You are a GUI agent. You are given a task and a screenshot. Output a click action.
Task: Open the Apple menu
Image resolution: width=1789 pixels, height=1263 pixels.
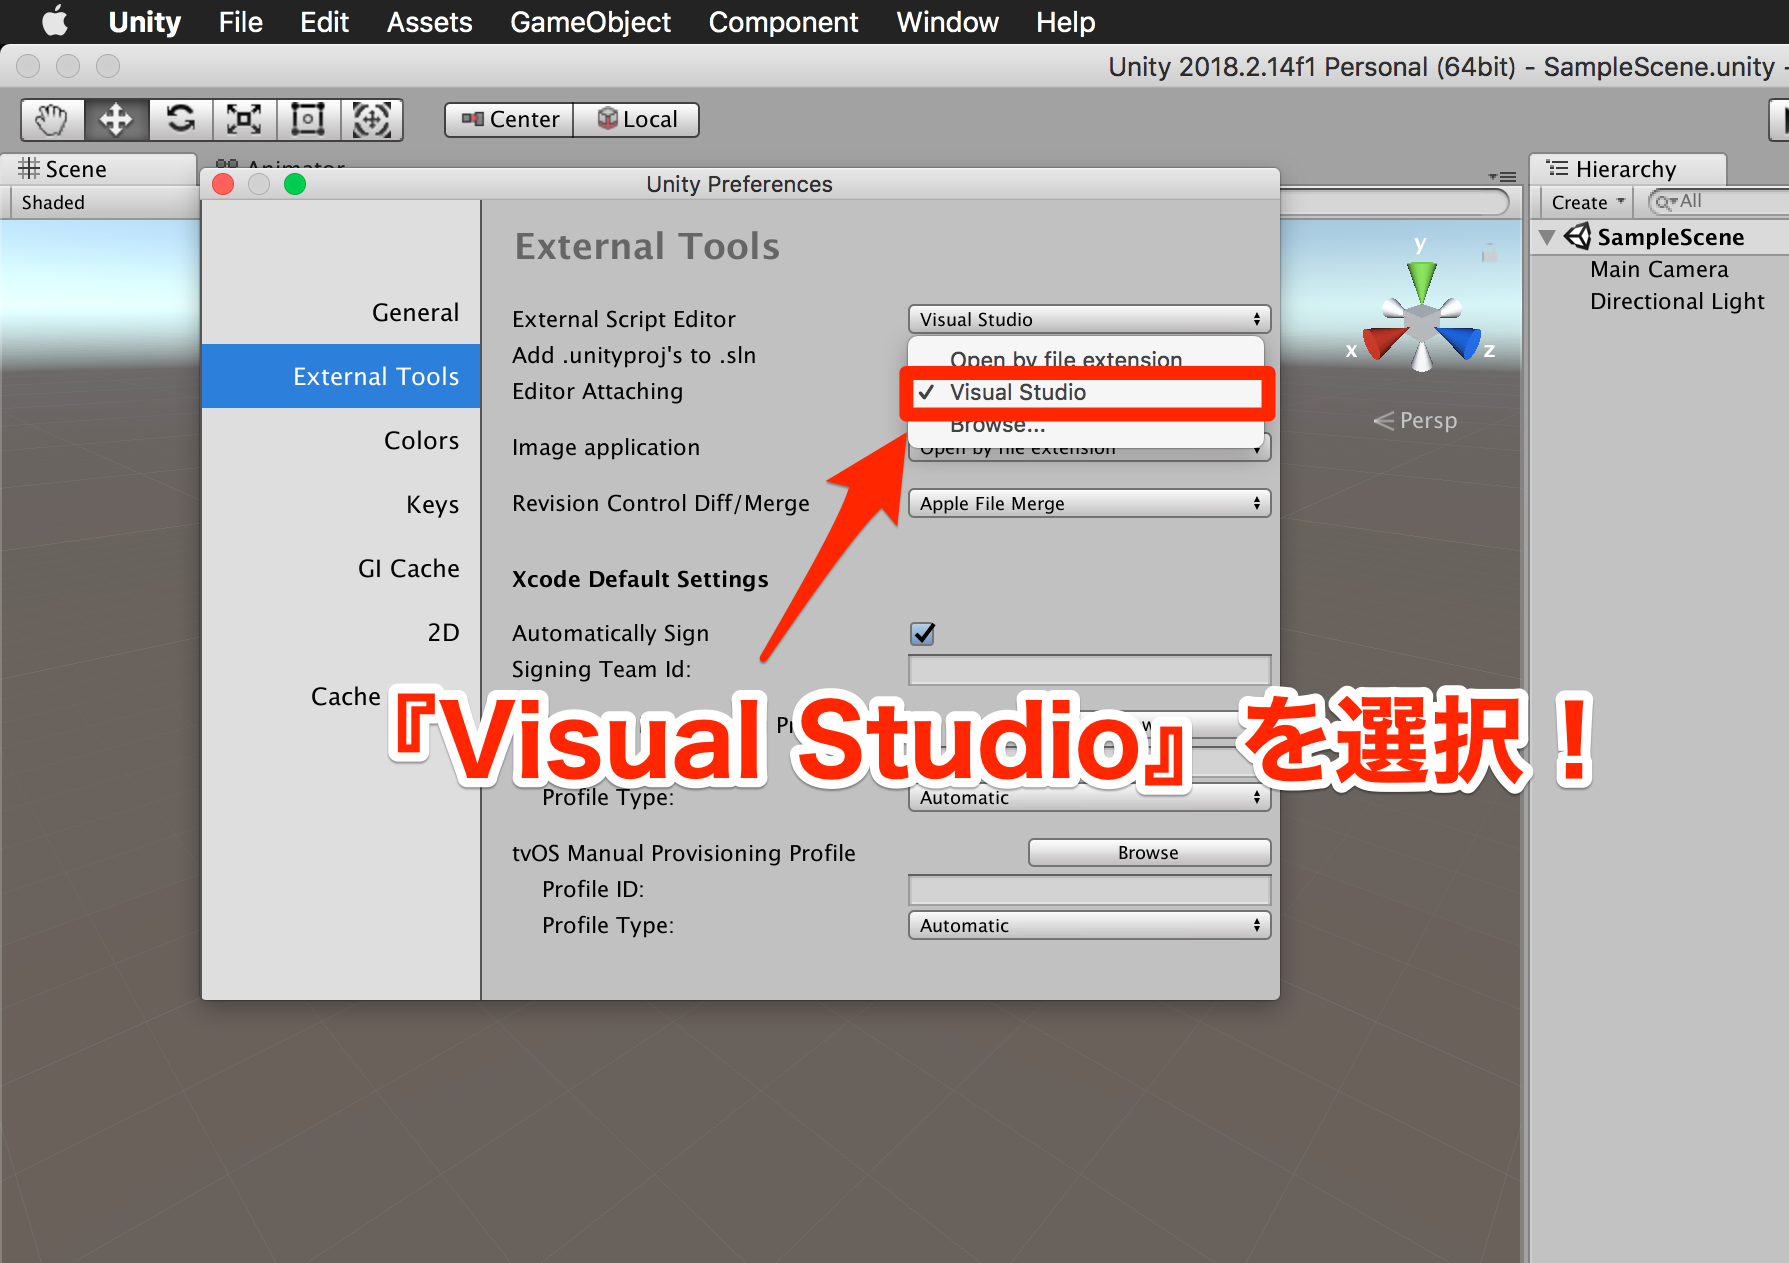point(55,21)
